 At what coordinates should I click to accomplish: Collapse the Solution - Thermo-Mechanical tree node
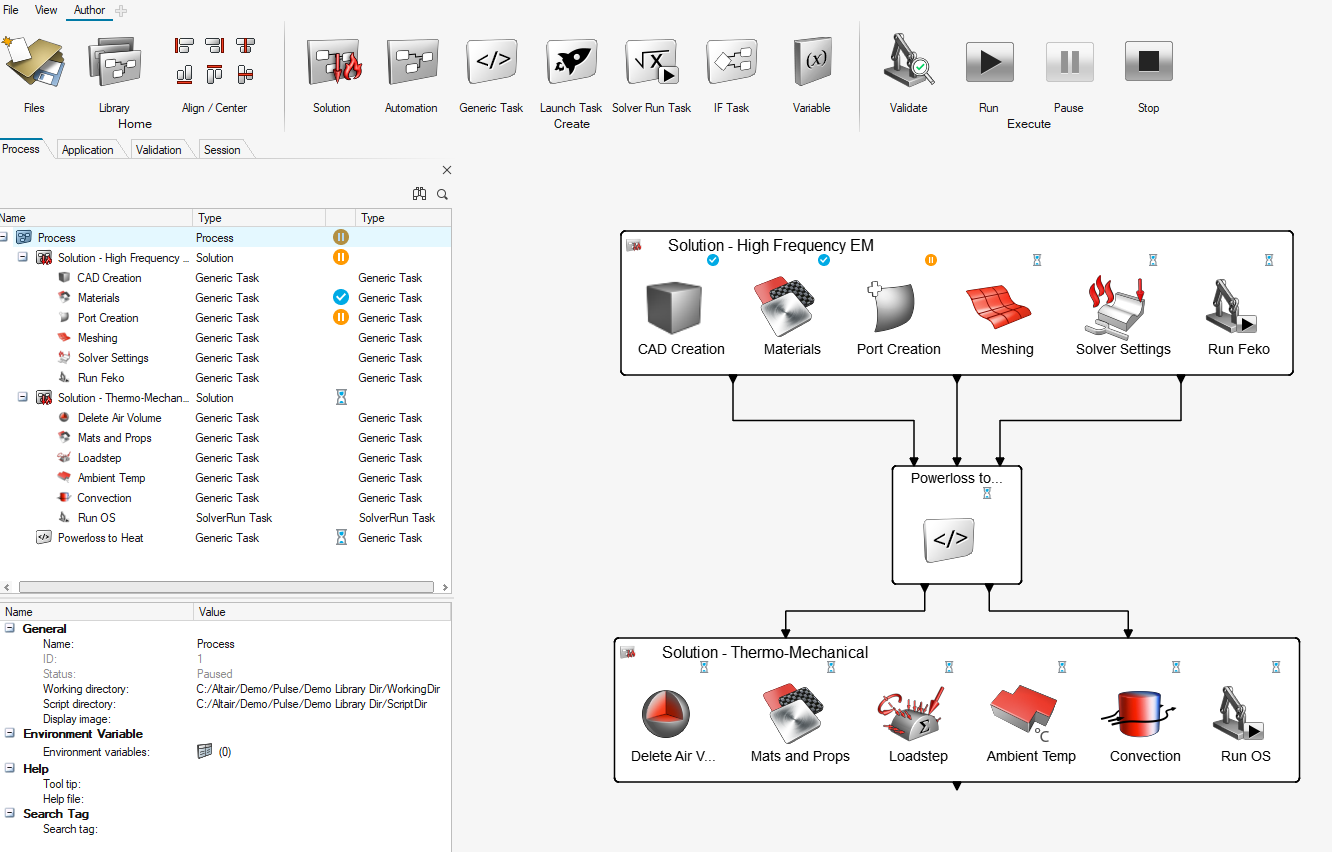coord(23,398)
